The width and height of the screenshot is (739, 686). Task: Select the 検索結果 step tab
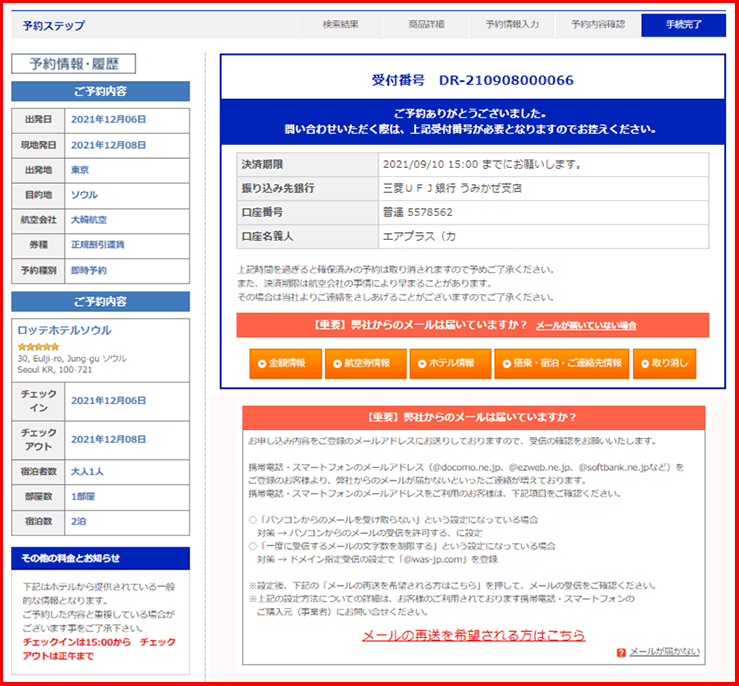pos(341,25)
